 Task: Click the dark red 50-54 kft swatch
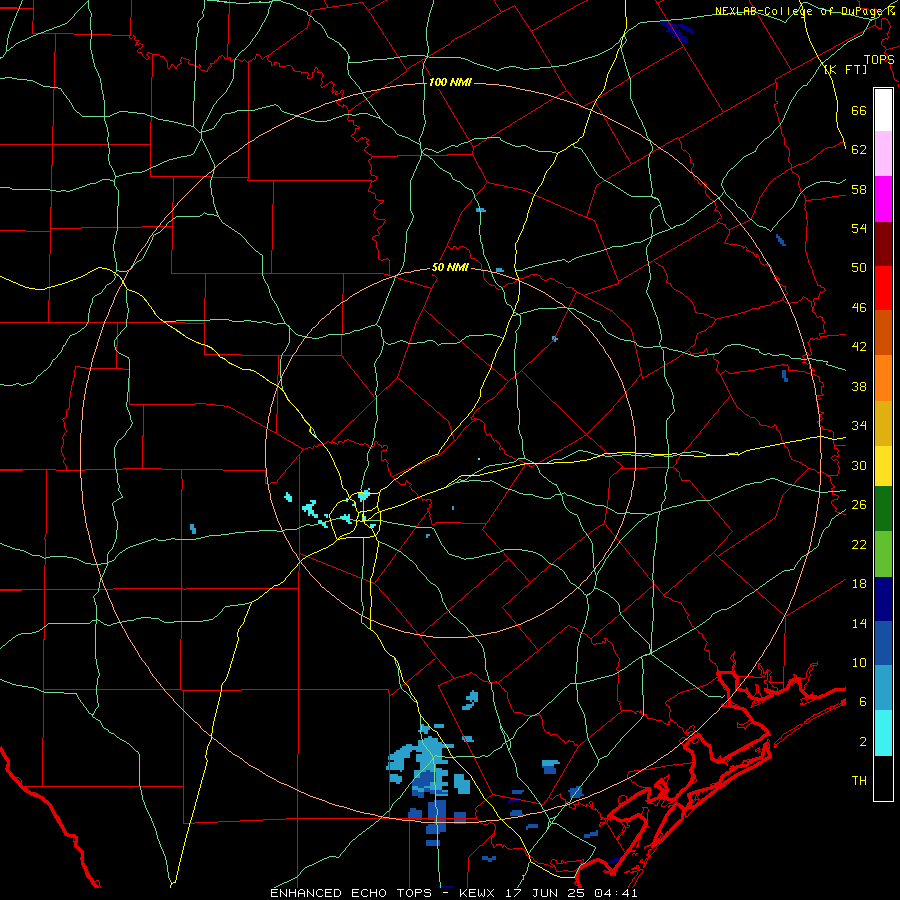tap(883, 243)
